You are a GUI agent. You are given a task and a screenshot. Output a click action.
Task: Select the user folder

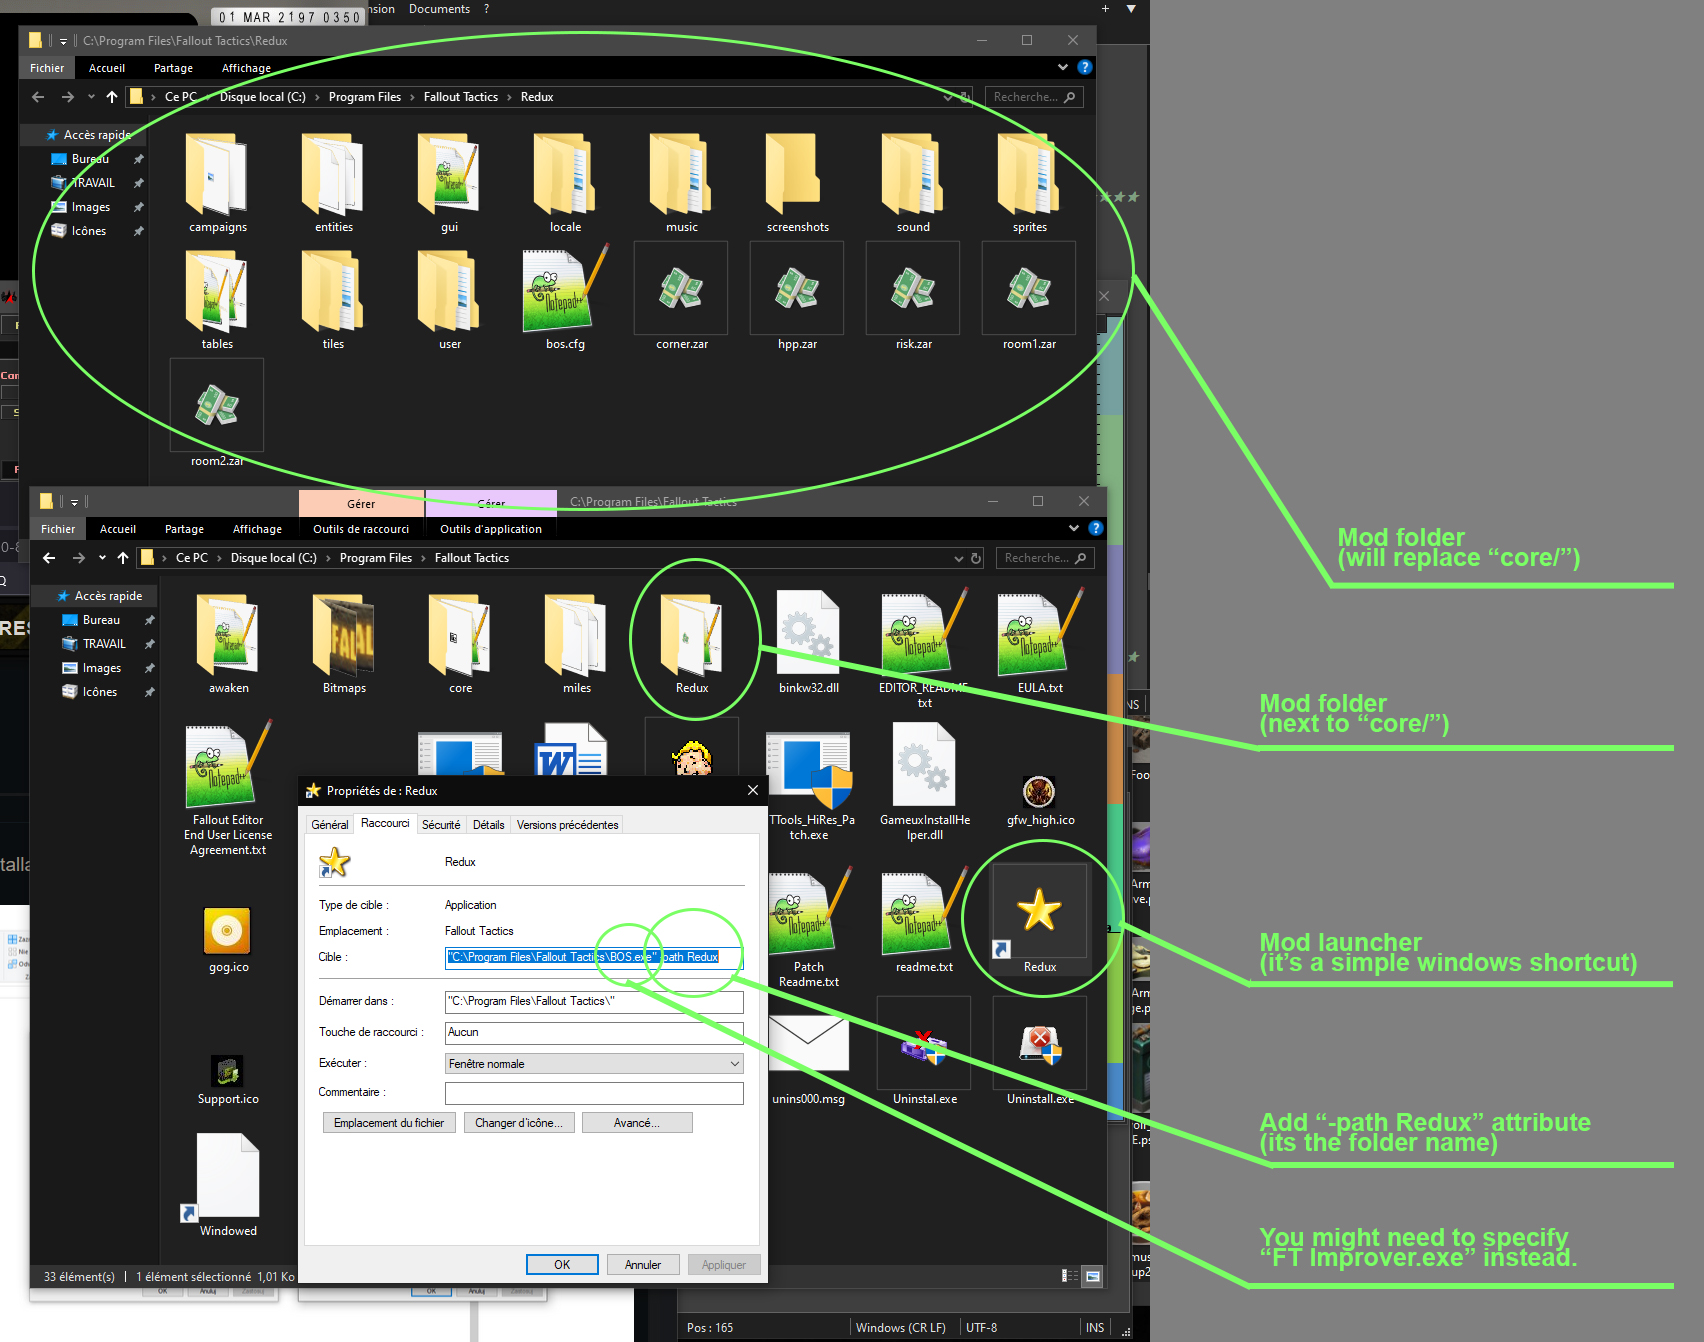[x=449, y=299]
